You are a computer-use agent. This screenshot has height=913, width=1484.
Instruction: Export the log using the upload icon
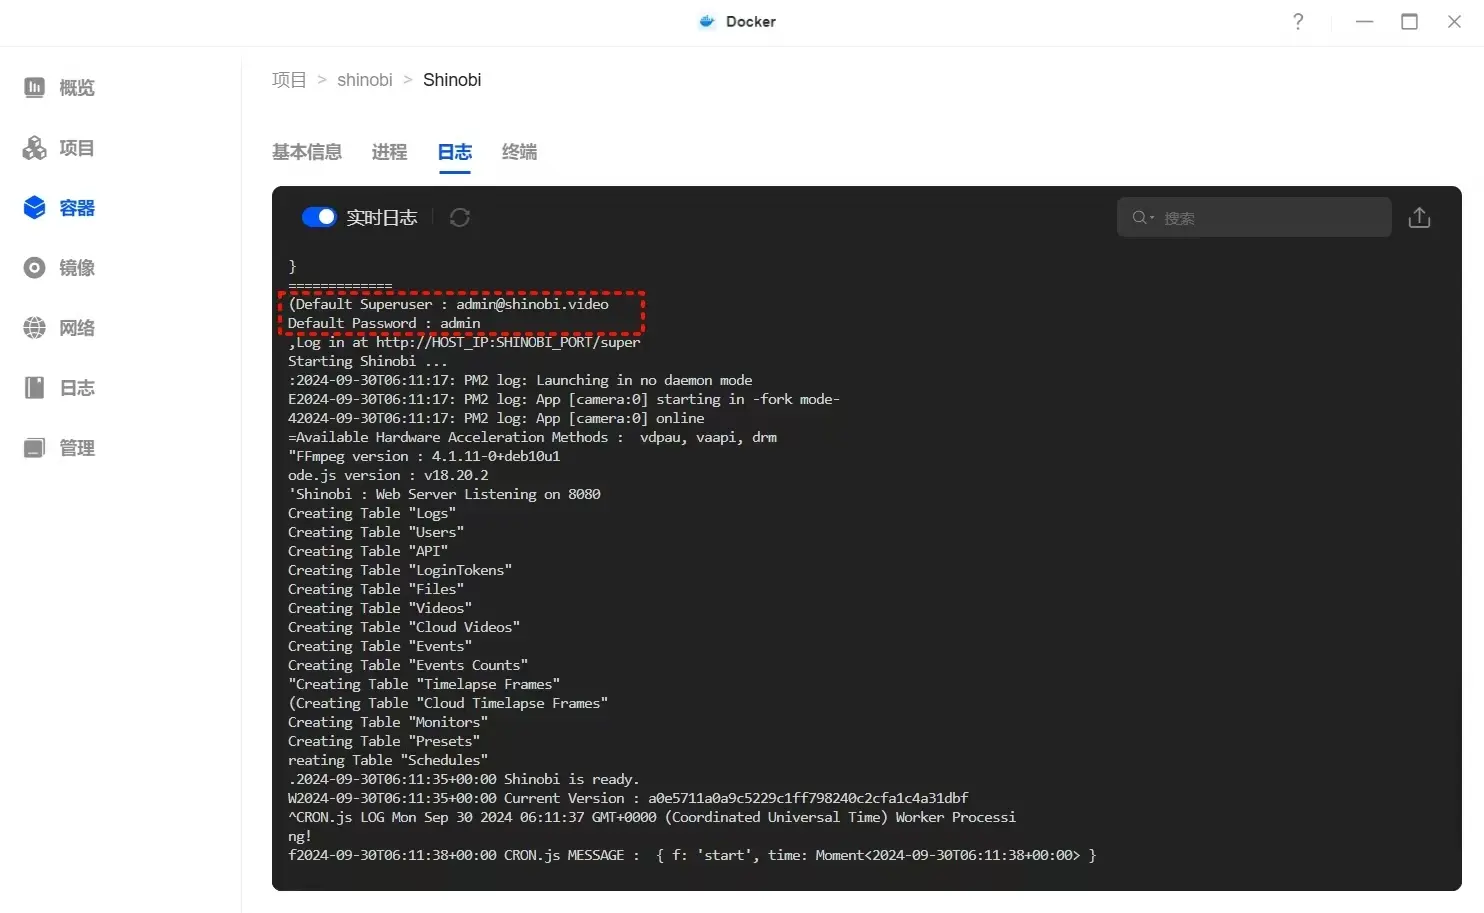[1419, 218]
